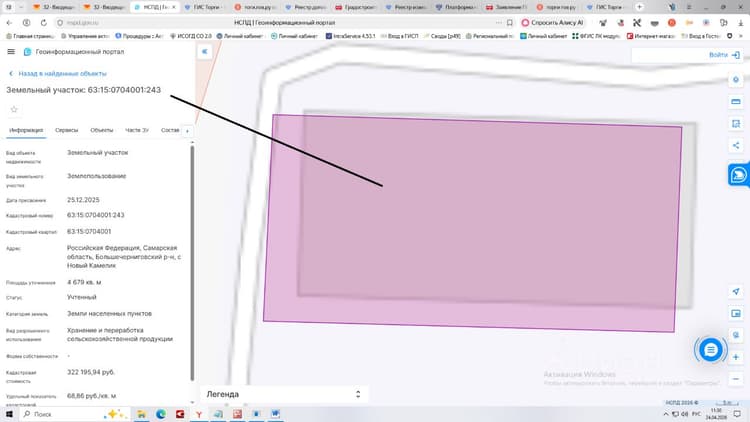Select the measure ruler tool on map

(x=736, y=101)
